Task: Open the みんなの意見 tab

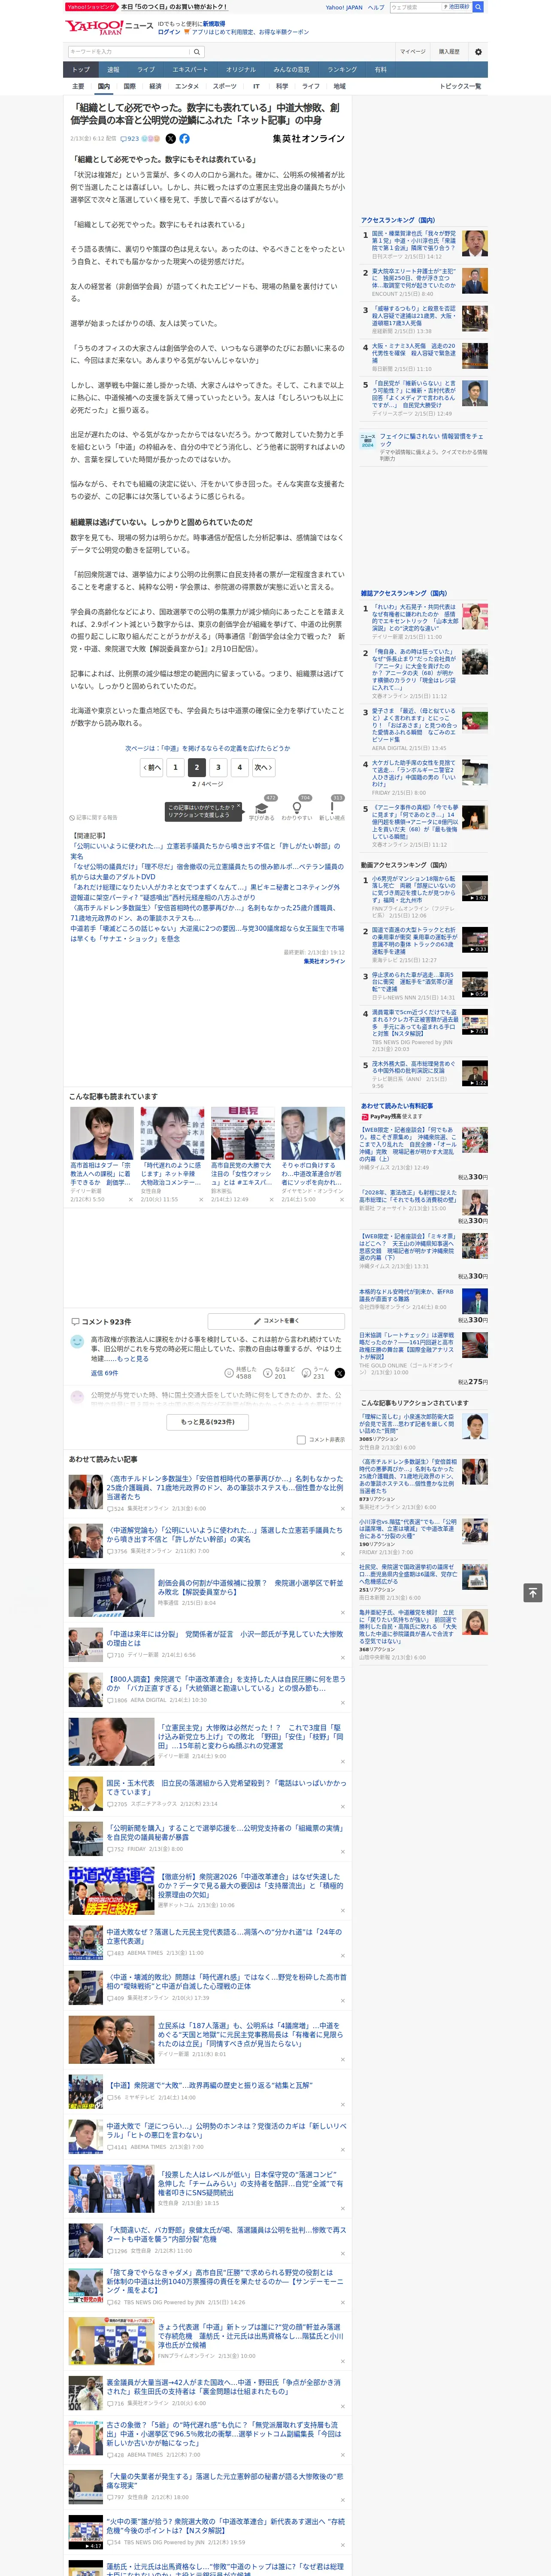Action: (x=291, y=70)
